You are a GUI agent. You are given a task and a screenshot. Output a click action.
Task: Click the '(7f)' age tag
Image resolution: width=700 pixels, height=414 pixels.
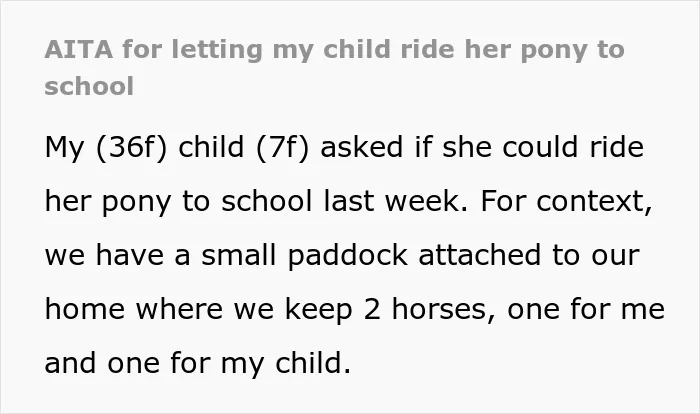click(283, 147)
